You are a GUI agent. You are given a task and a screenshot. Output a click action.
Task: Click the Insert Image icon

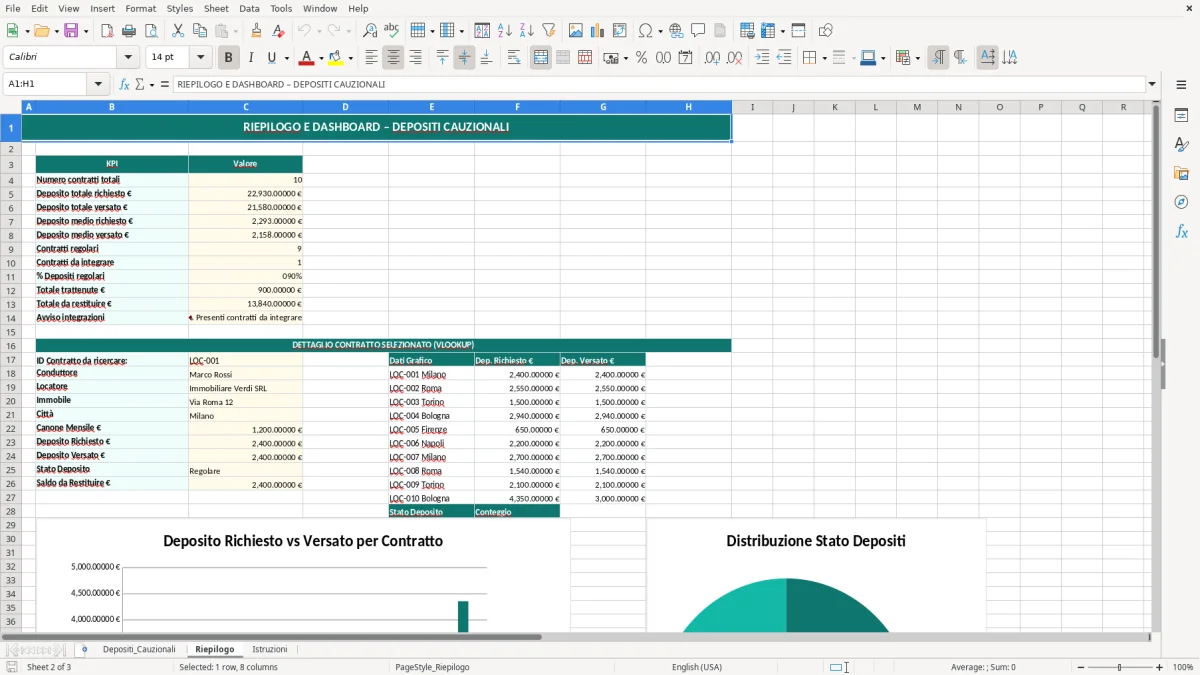[577, 31]
